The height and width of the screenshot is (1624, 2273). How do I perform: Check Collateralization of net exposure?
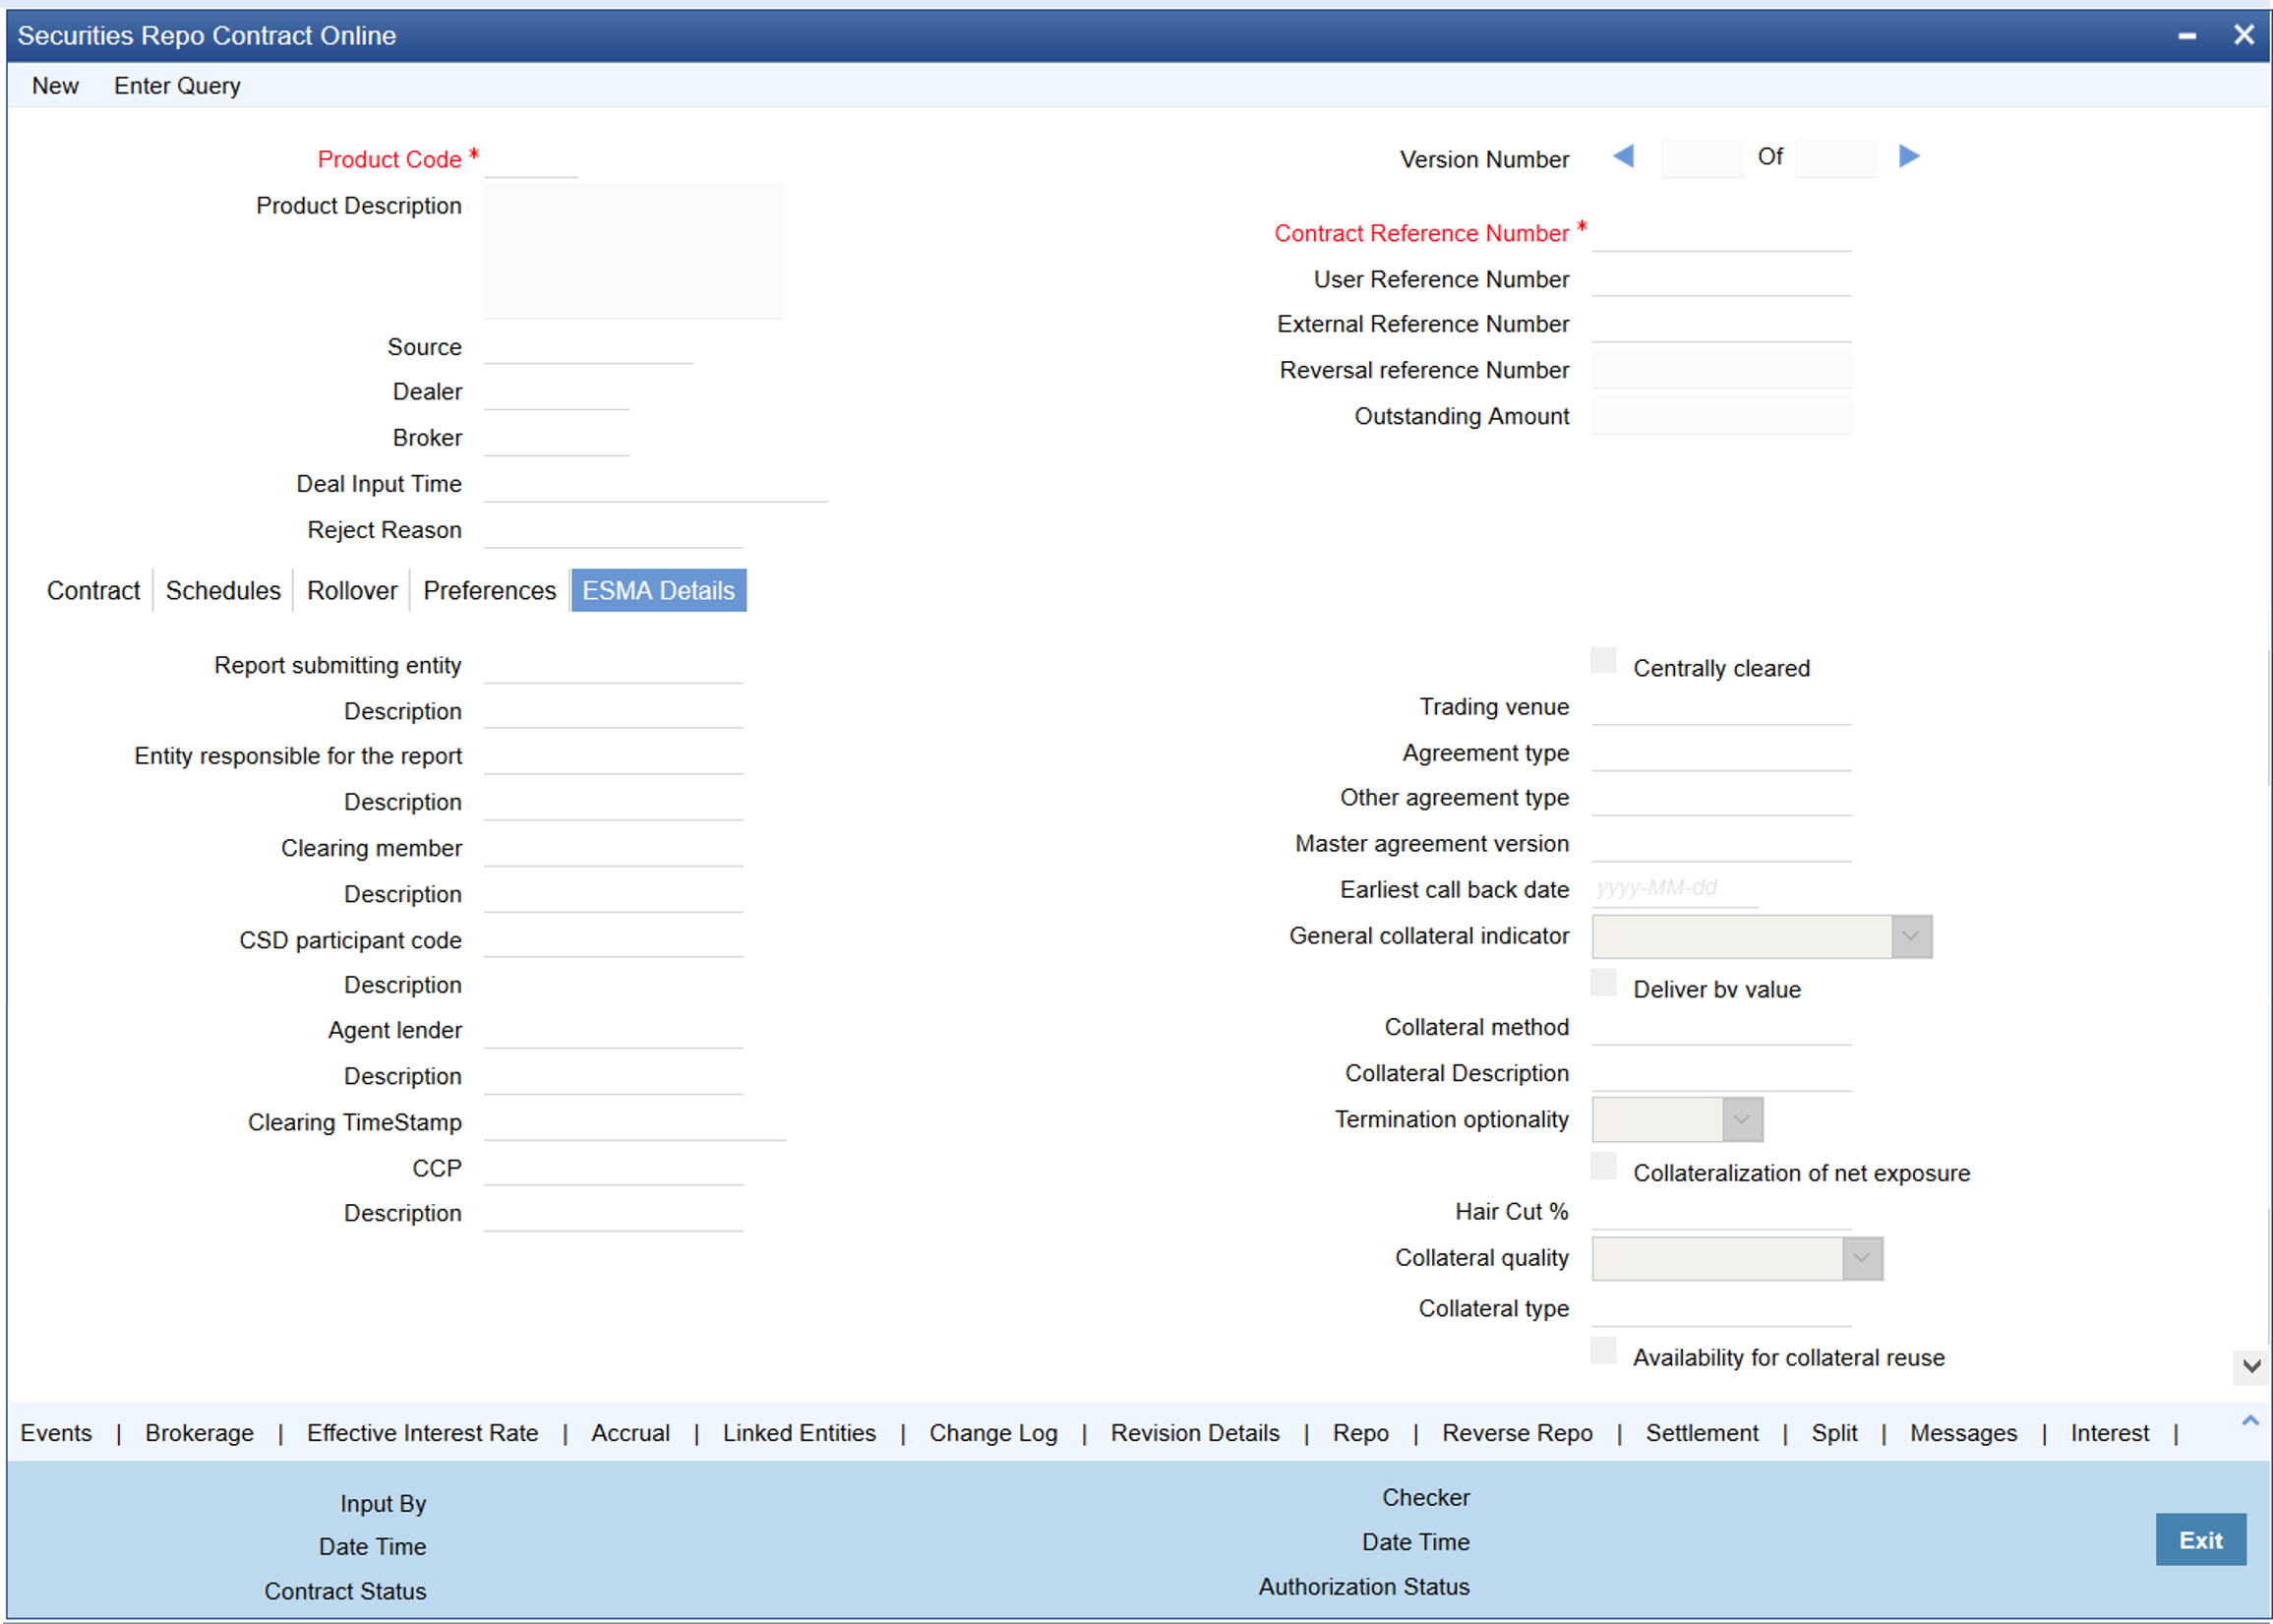coord(1603,1167)
